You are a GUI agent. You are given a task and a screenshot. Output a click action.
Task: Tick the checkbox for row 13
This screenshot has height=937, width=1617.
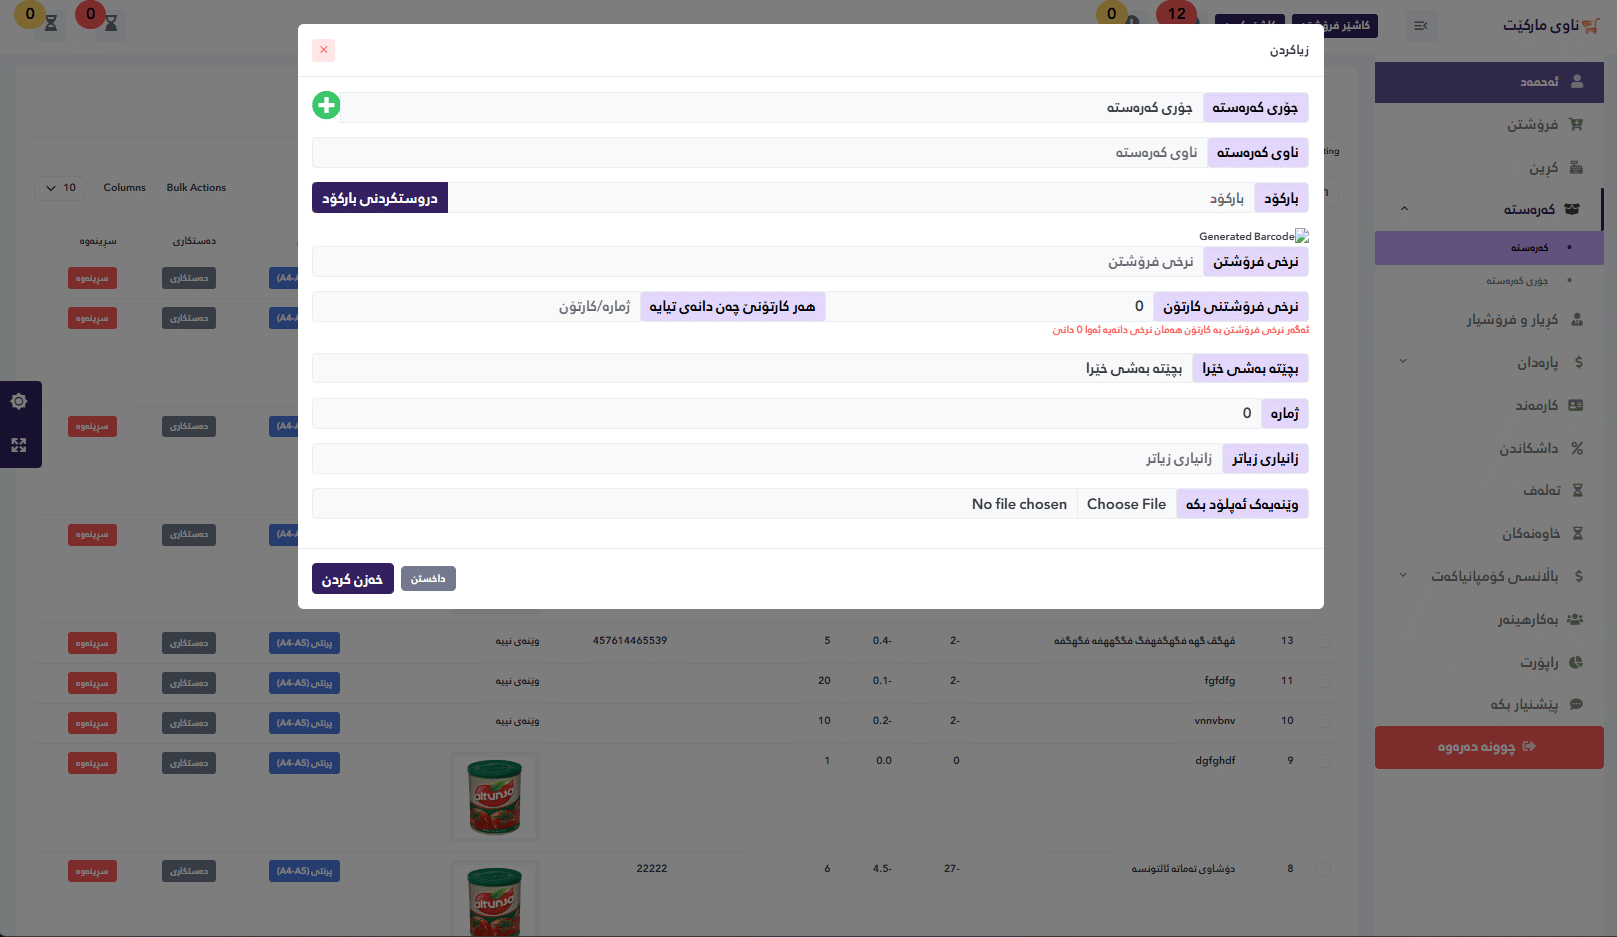click(x=1323, y=640)
